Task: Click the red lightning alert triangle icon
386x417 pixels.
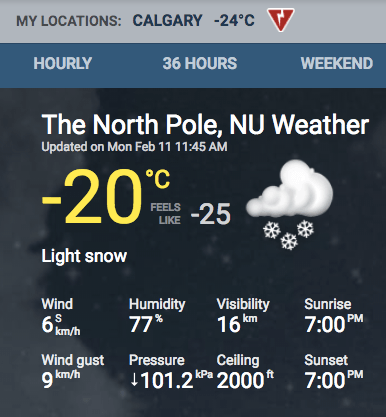Action: (281, 20)
